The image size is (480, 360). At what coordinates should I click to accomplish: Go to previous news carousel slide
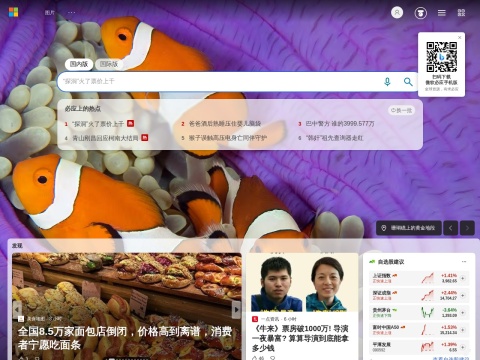(17, 309)
